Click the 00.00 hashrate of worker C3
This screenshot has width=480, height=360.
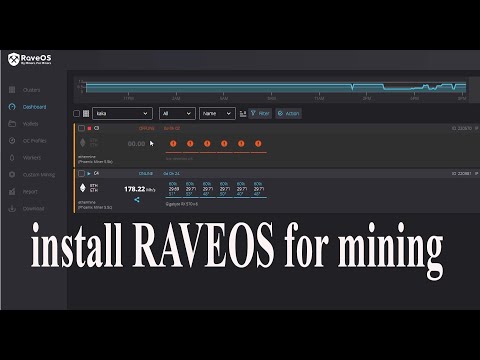coord(136,144)
